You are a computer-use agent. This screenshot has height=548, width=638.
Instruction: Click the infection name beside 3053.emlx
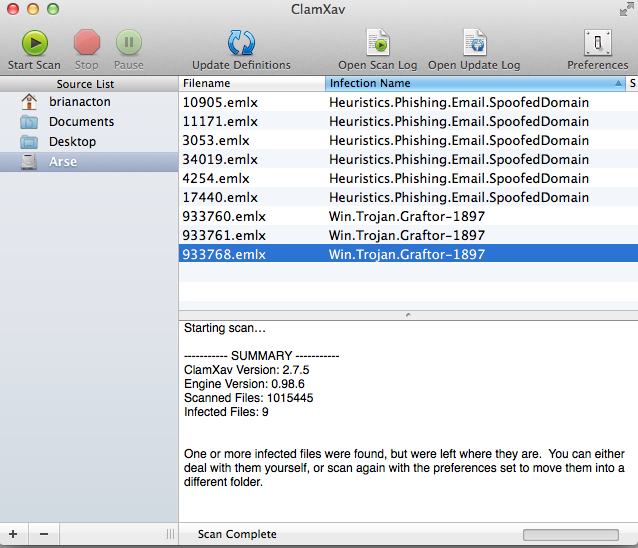coord(459,140)
